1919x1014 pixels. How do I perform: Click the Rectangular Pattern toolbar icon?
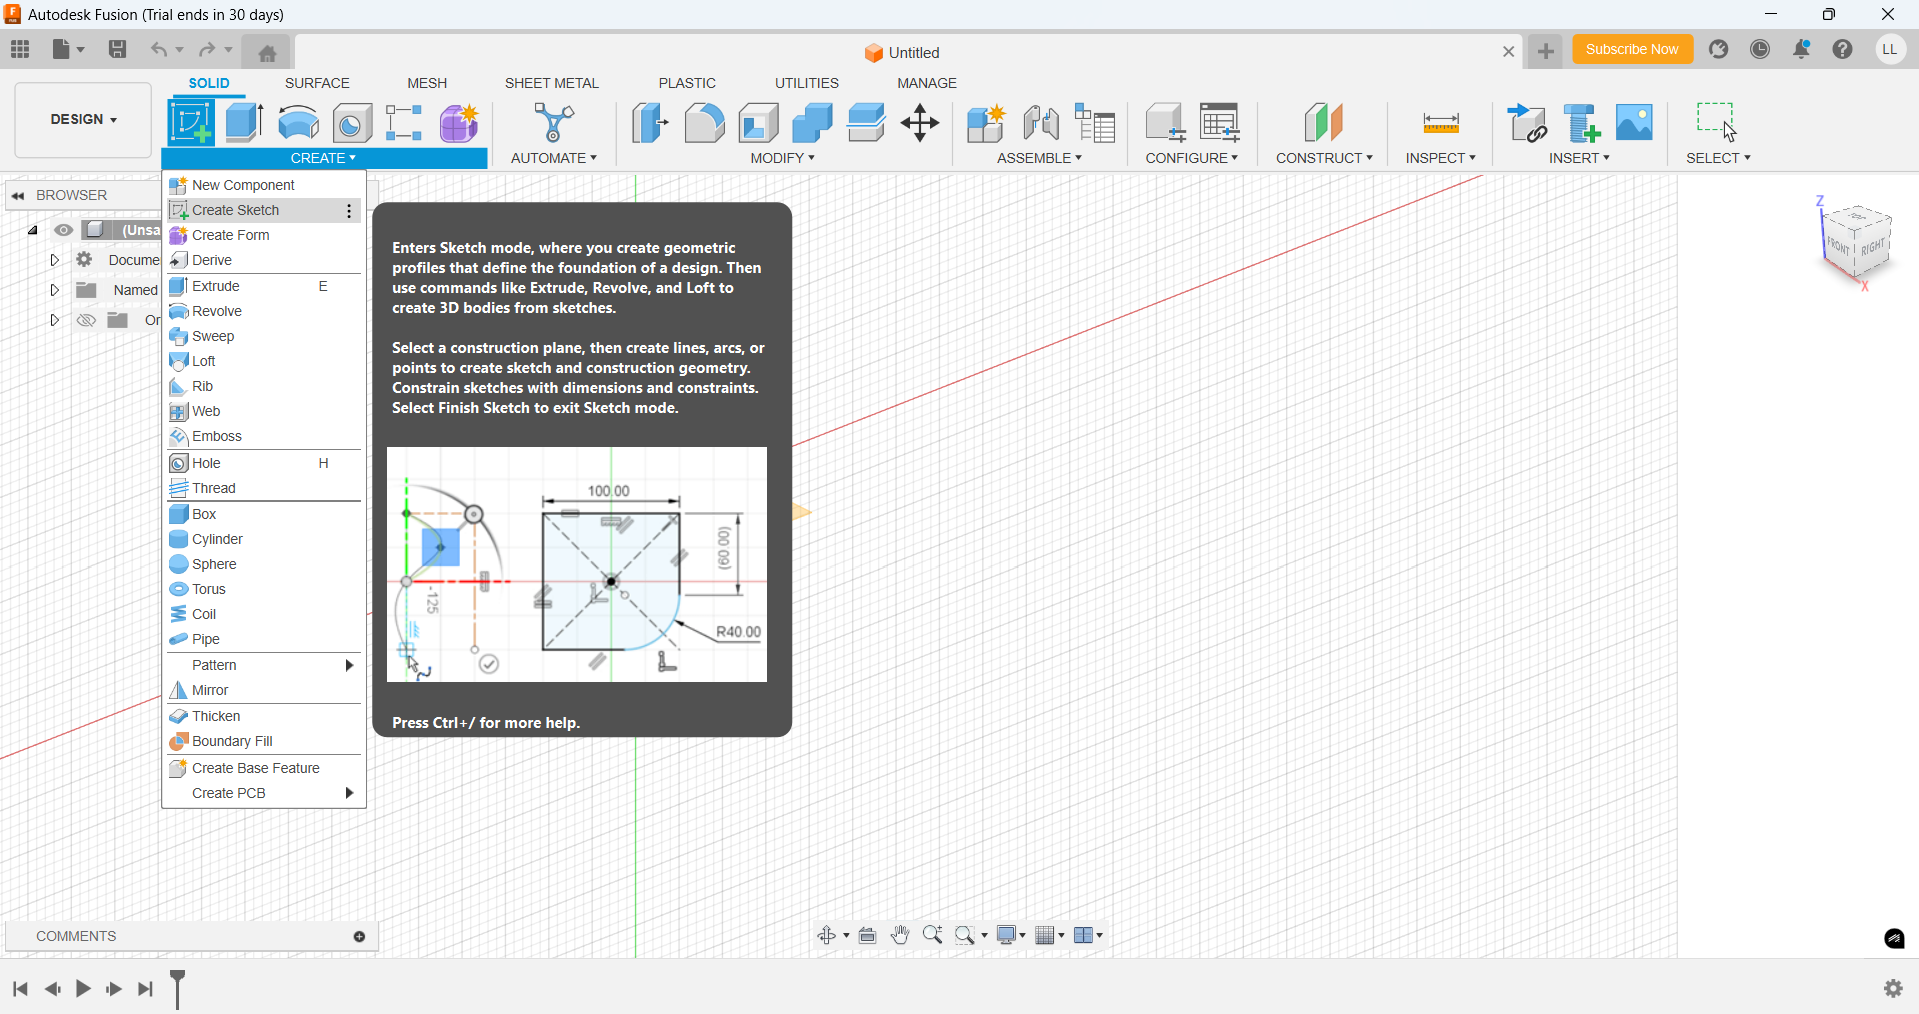pyautogui.click(x=404, y=123)
